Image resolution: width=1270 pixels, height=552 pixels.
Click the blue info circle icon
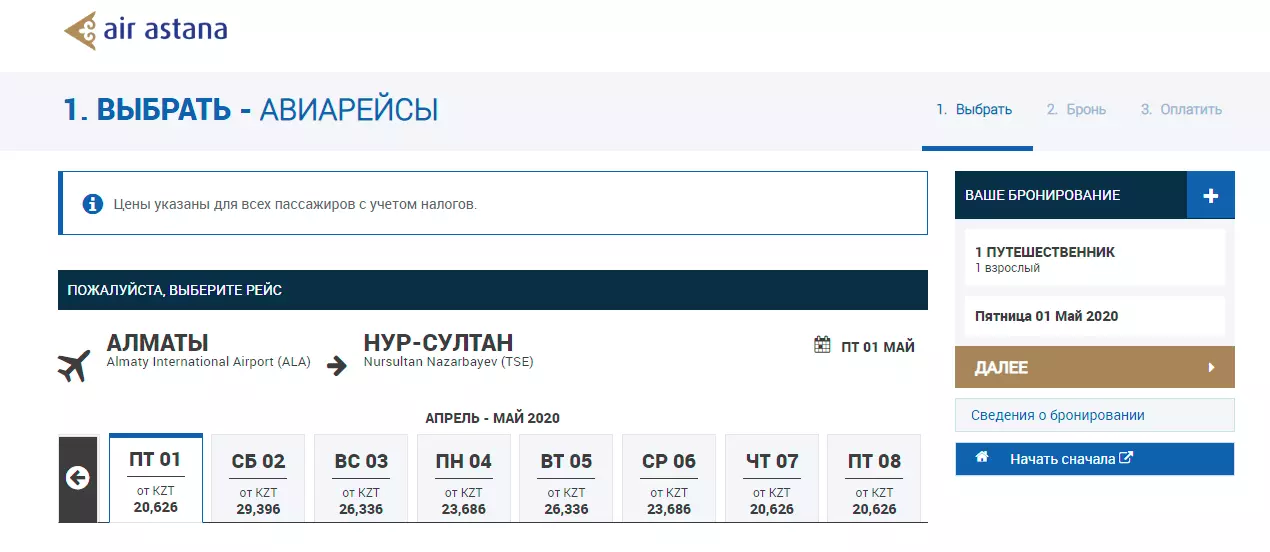pyautogui.click(x=93, y=204)
